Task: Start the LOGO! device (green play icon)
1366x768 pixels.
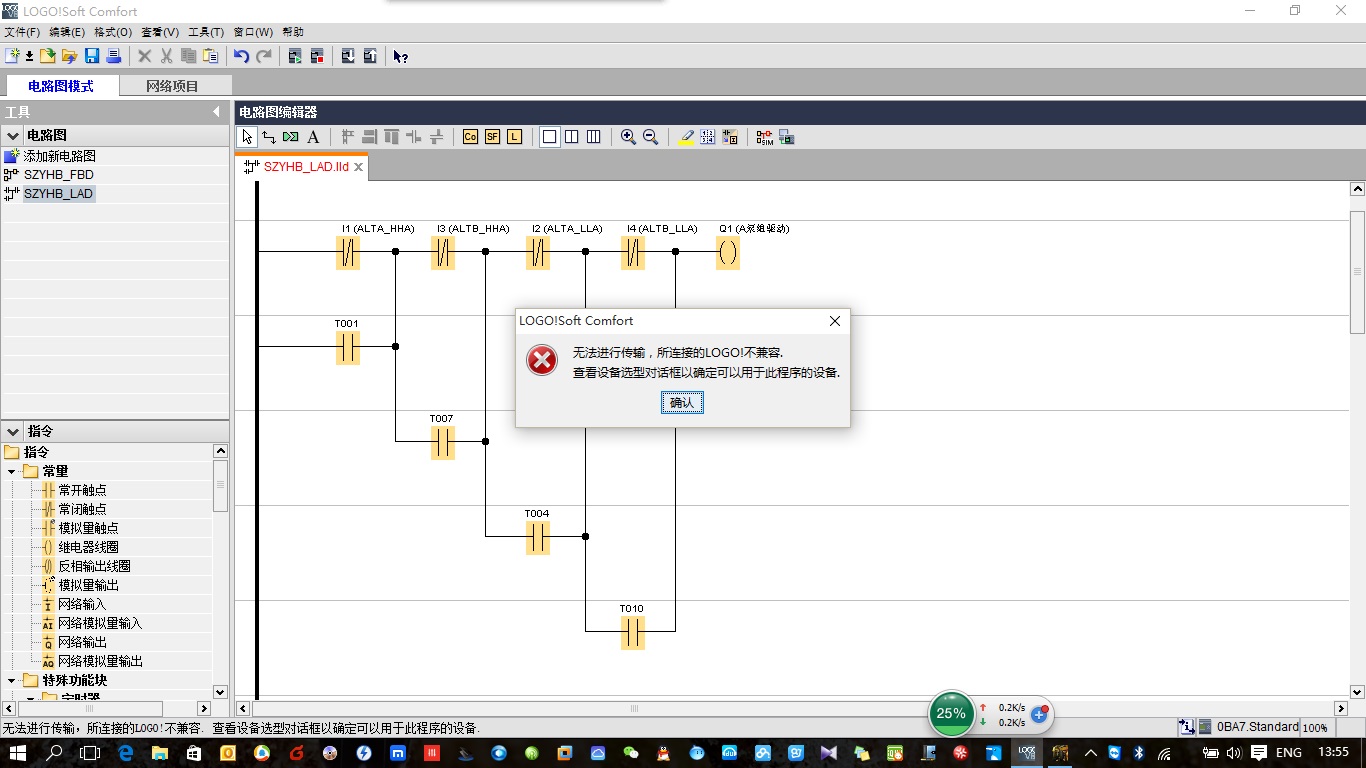Action: pos(295,56)
